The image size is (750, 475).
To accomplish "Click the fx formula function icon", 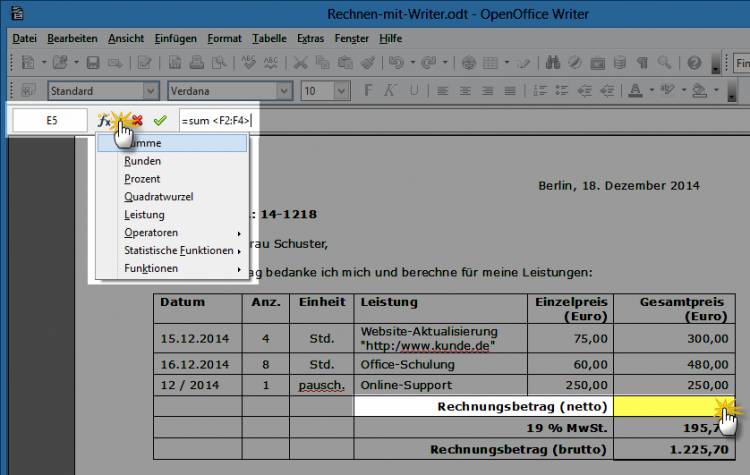I will pos(104,120).
